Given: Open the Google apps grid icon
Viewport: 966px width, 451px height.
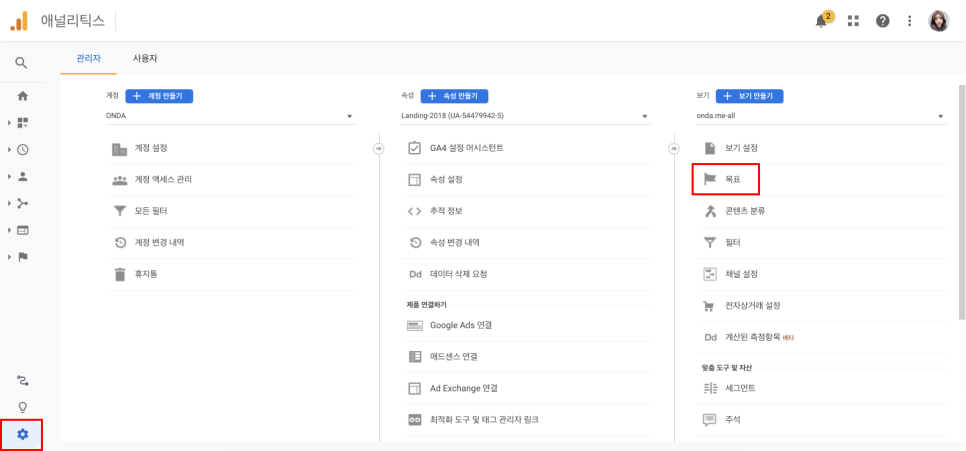Looking at the screenshot, I should 853,21.
